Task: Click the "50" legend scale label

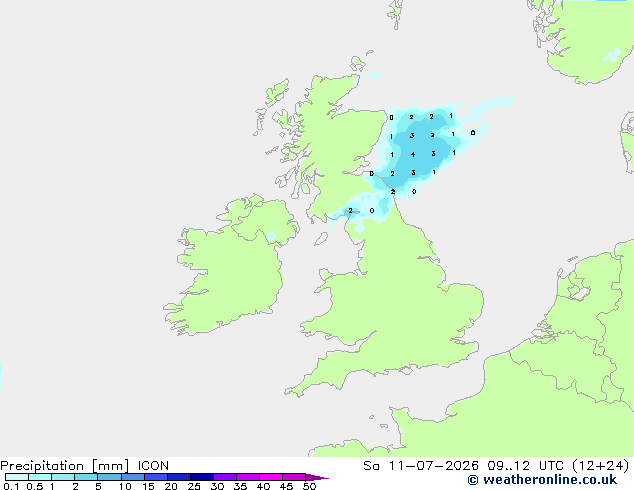Action: 309,486
